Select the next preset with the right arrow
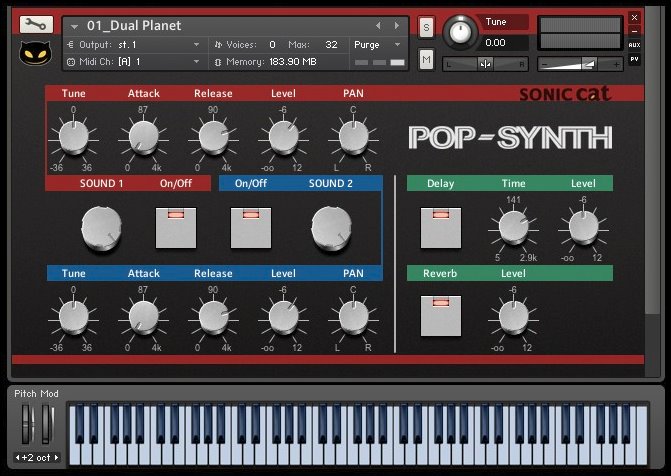This screenshot has width=671, height=476. coord(397,26)
